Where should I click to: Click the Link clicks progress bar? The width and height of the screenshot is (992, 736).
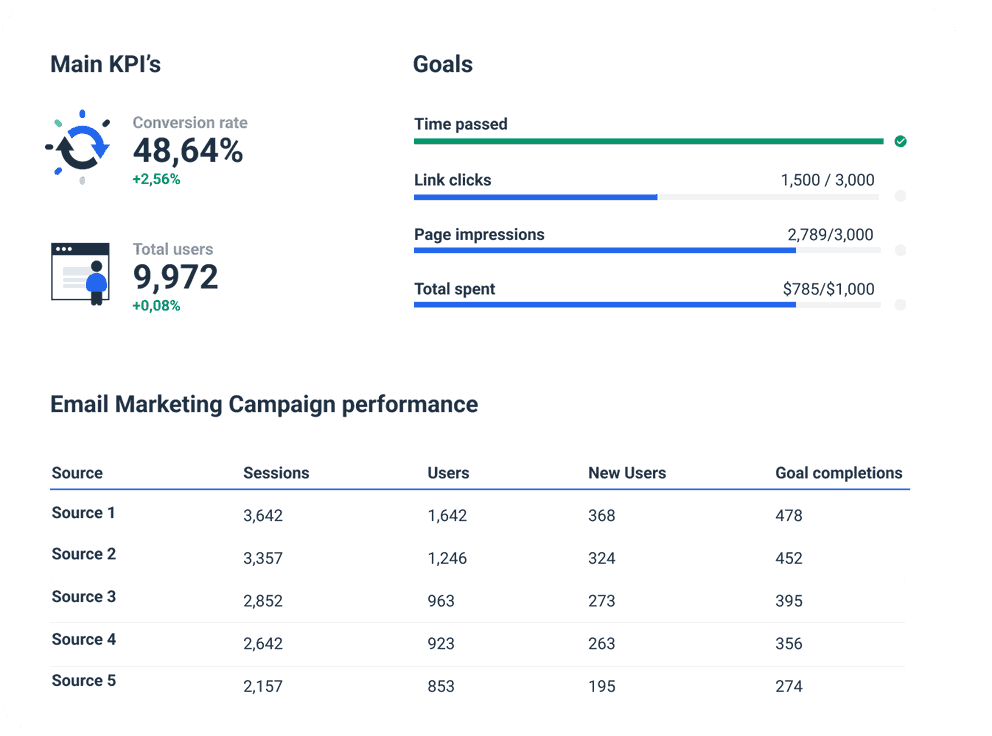pyautogui.click(x=647, y=197)
